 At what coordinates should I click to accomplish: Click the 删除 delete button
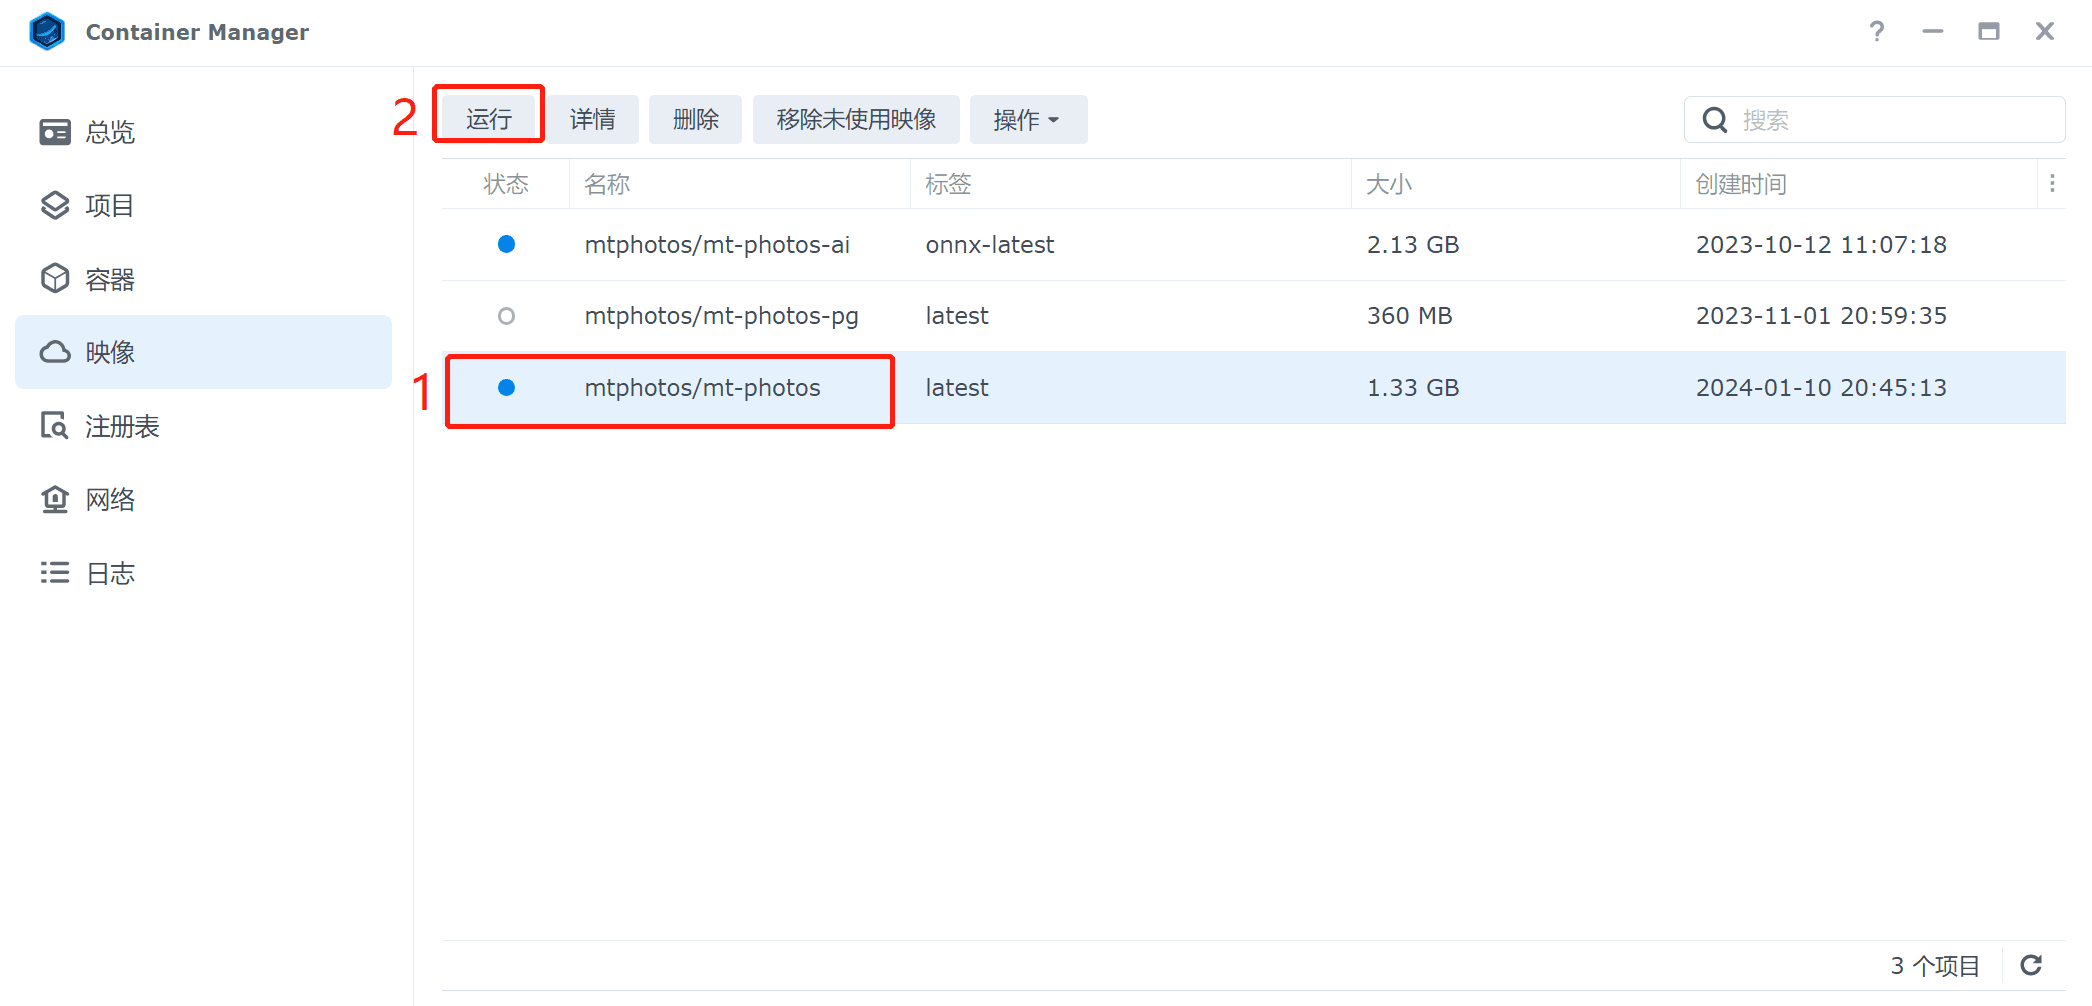pos(696,119)
